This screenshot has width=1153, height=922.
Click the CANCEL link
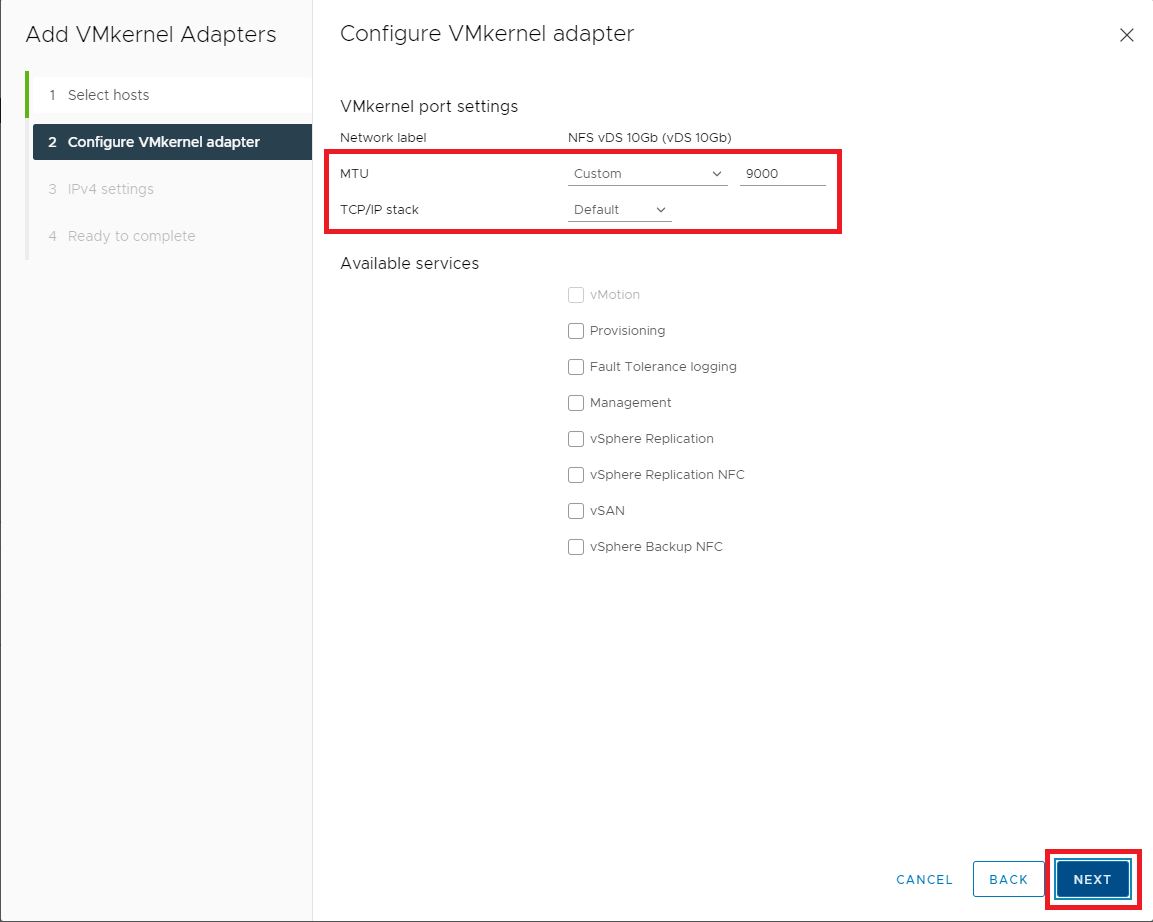click(x=924, y=879)
